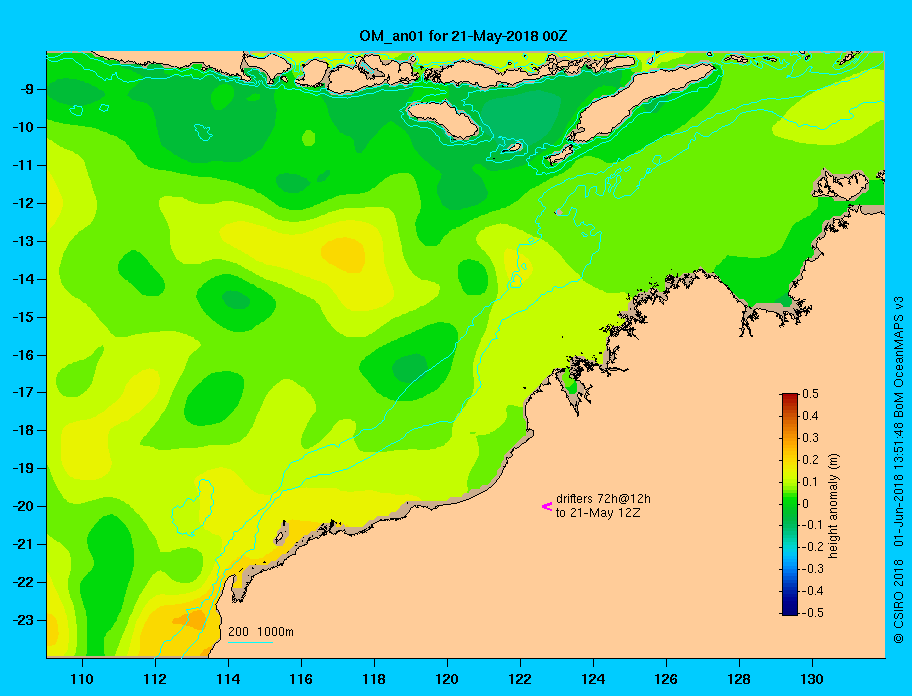Click the -0.5 label on the color scale
The width and height of the screenshot is (912, 696).
coord(813,613)
